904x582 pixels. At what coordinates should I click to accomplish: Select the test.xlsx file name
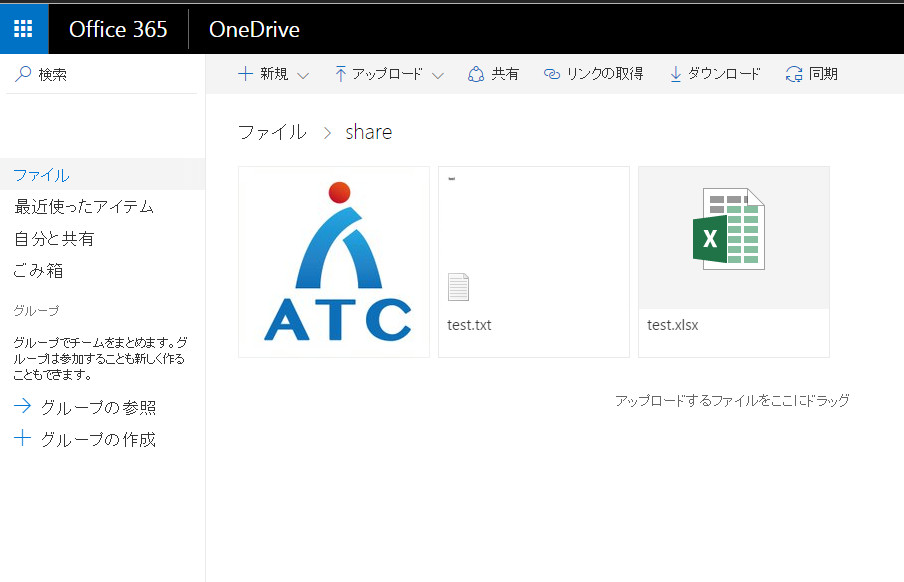(673, 325)
